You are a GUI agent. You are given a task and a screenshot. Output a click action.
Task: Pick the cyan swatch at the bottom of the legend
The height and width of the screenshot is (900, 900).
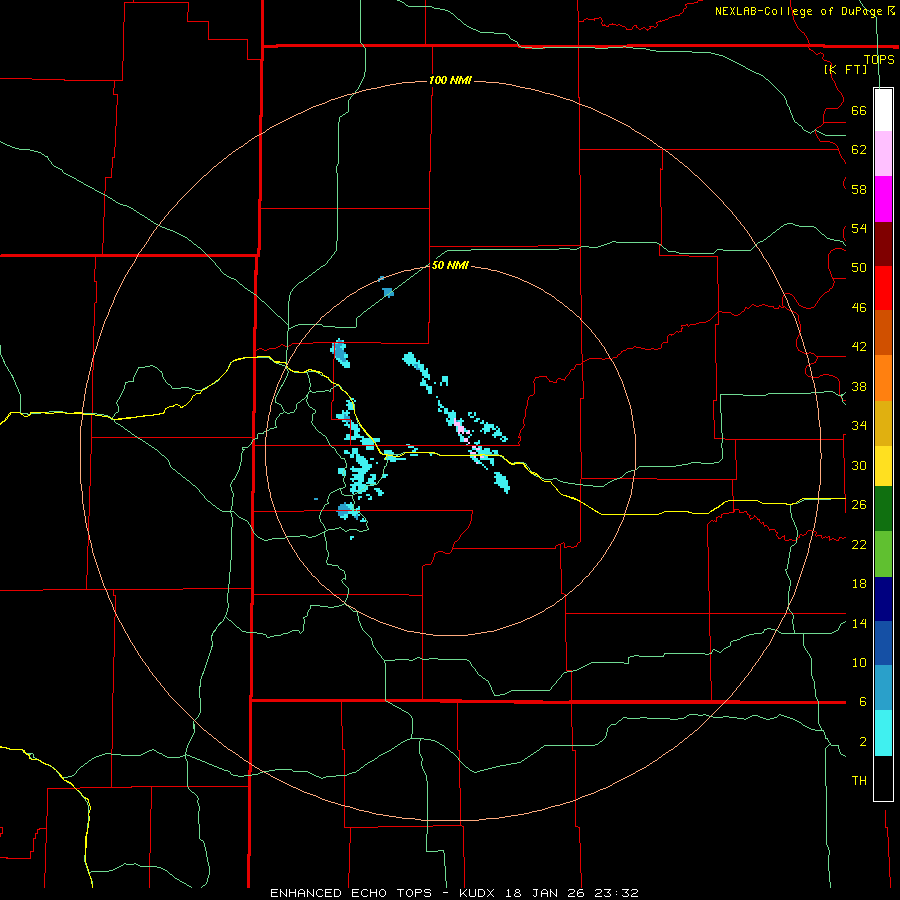click(x=883, y=733)
